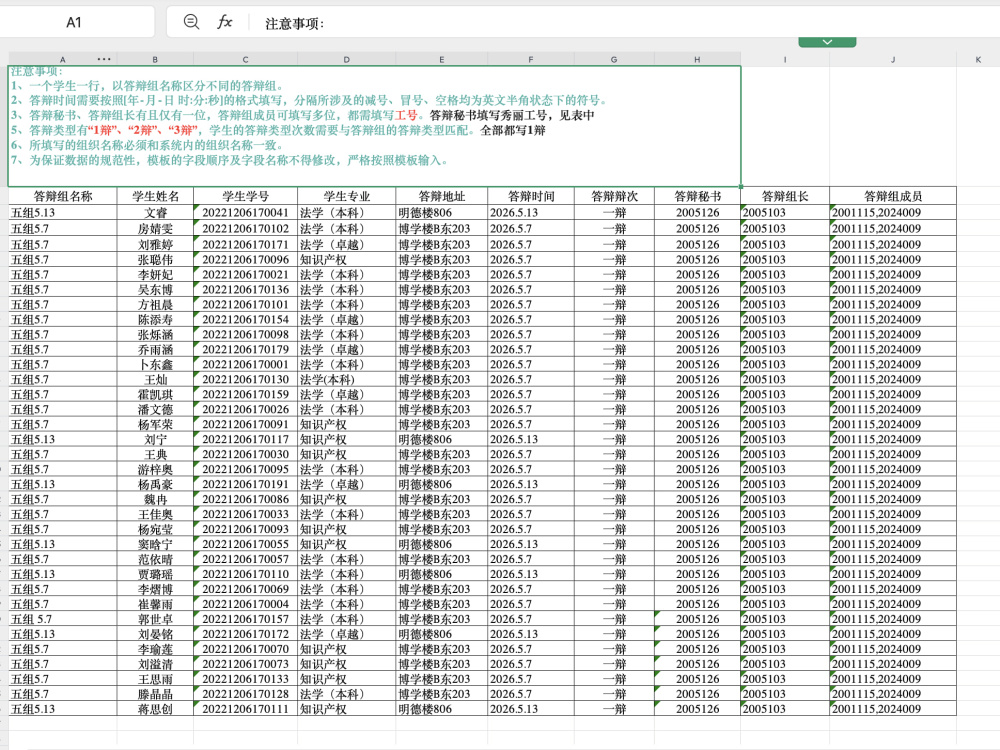Viewport: 1000px width, 750px height.
Task: Select student ID cell 20221206170136
Action: pyautogui.click(x=246, y=290)
